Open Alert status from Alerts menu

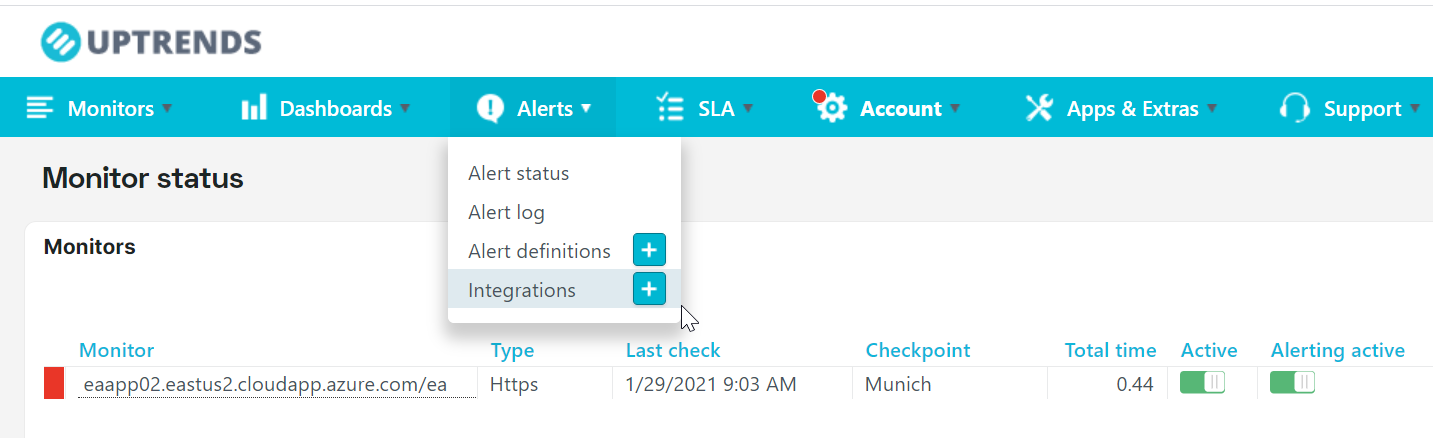[518, 173]
